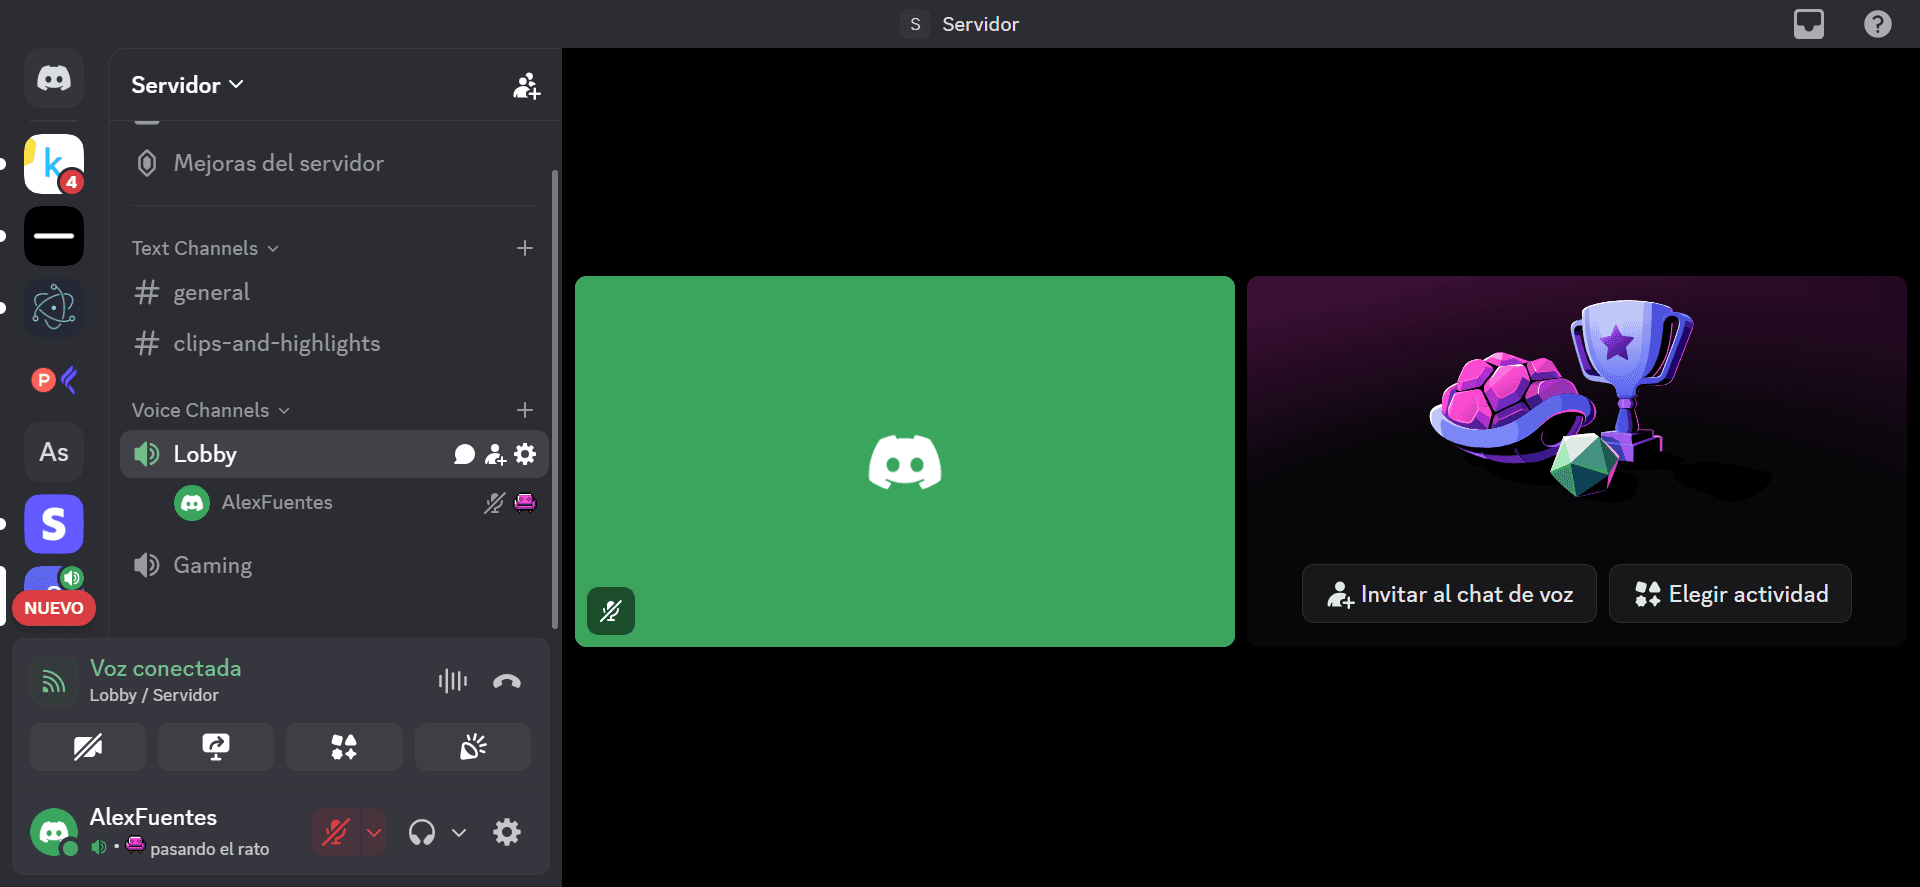Start an activity from voice panel

point(344,747)
